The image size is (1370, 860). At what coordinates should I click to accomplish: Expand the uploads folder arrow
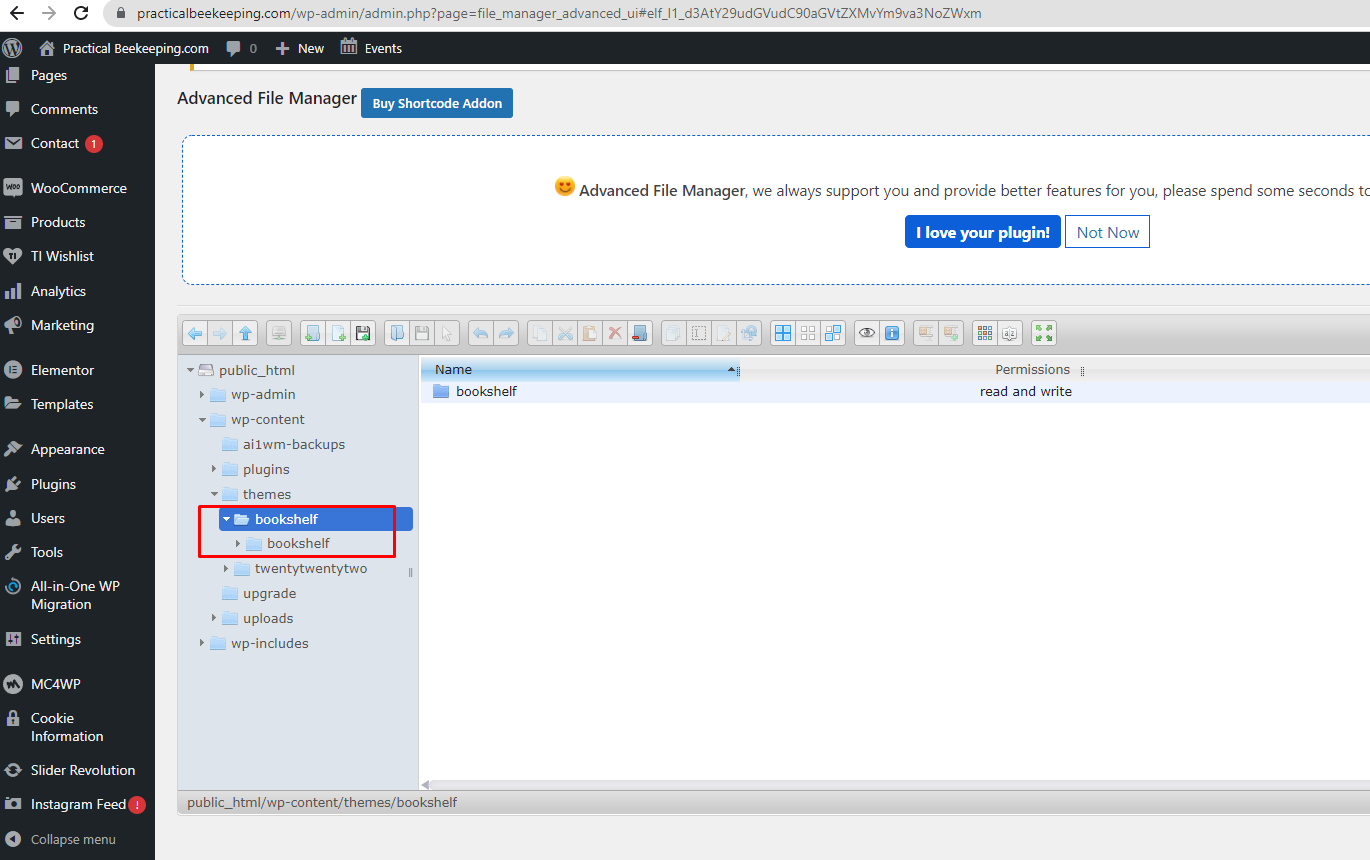[x=214, y=618]
